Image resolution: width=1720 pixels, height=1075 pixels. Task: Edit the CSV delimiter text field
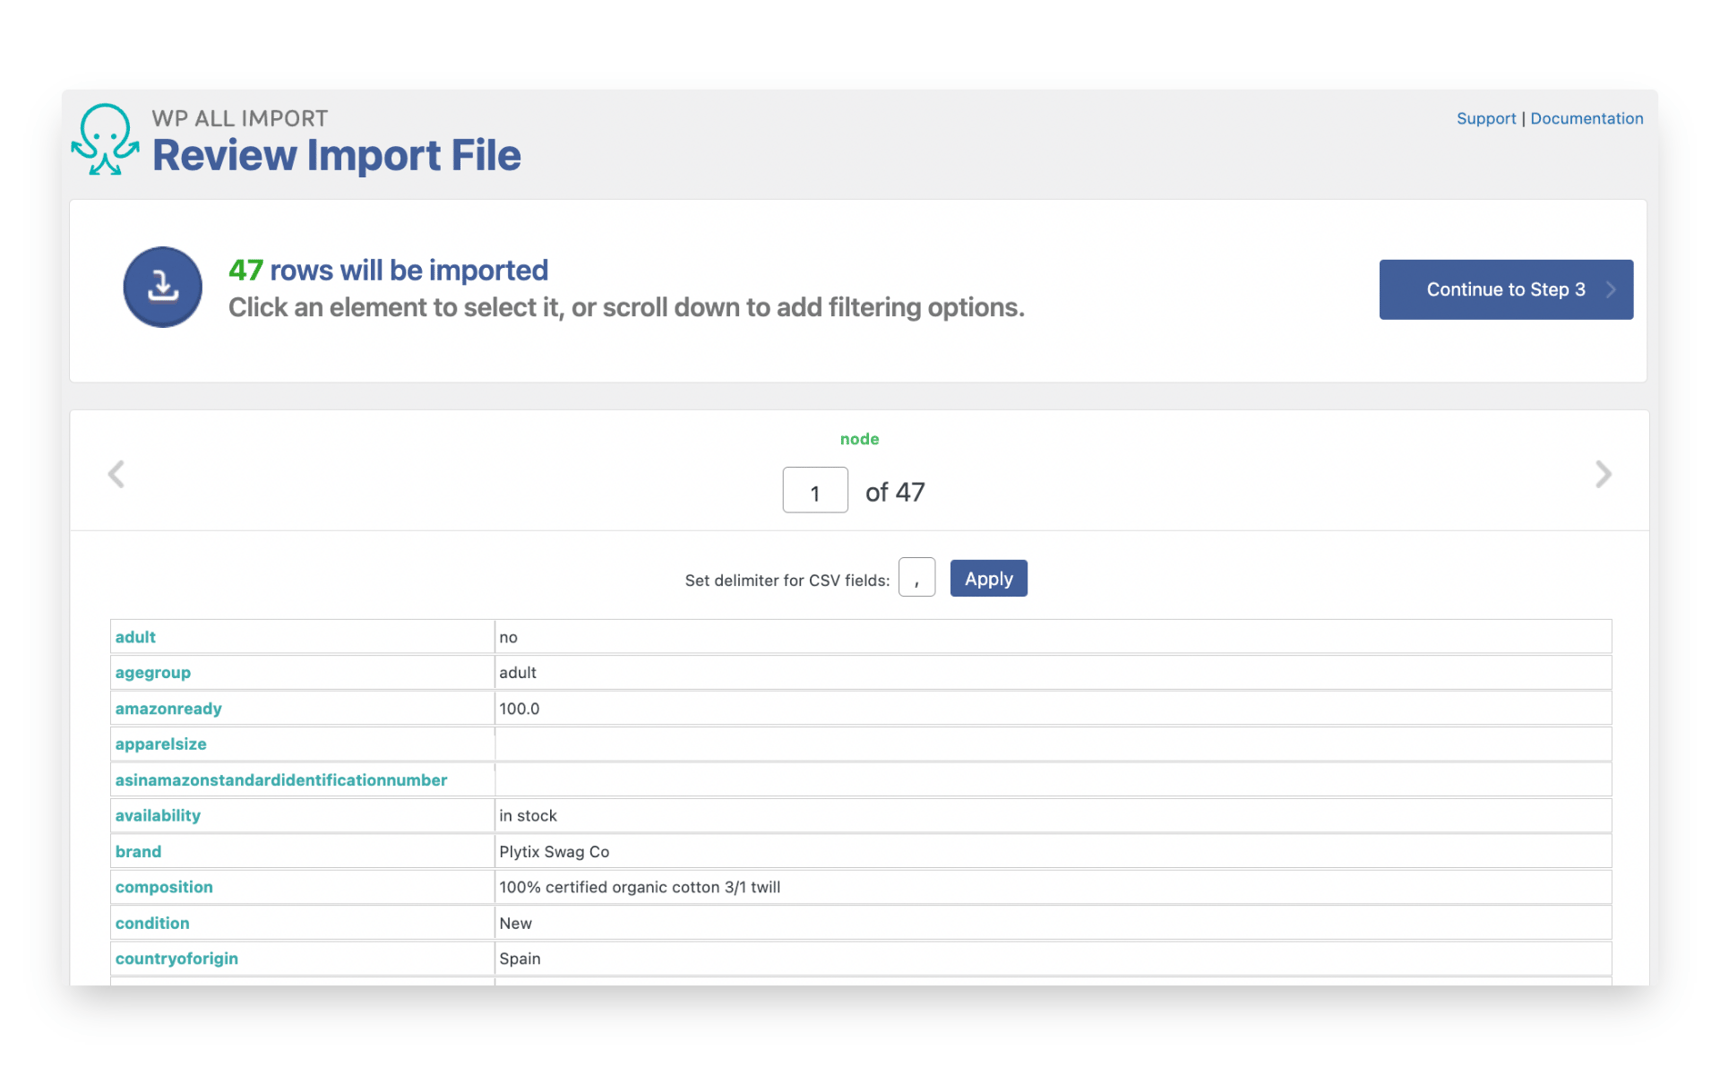point(916,577)
